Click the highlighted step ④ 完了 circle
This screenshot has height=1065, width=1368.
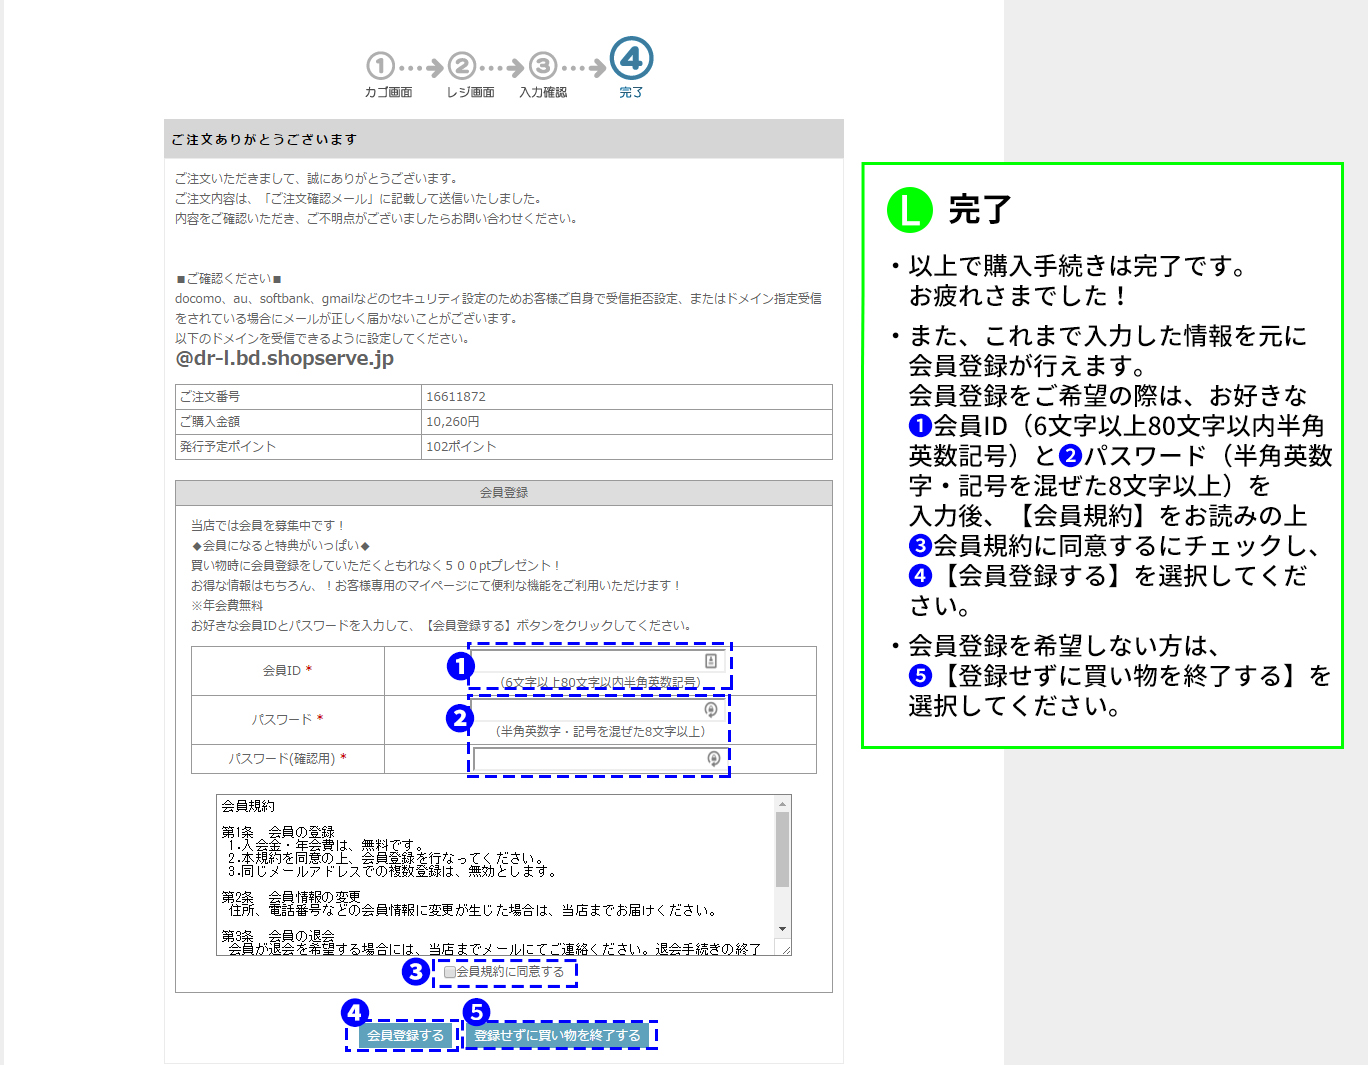coord(631,60)
